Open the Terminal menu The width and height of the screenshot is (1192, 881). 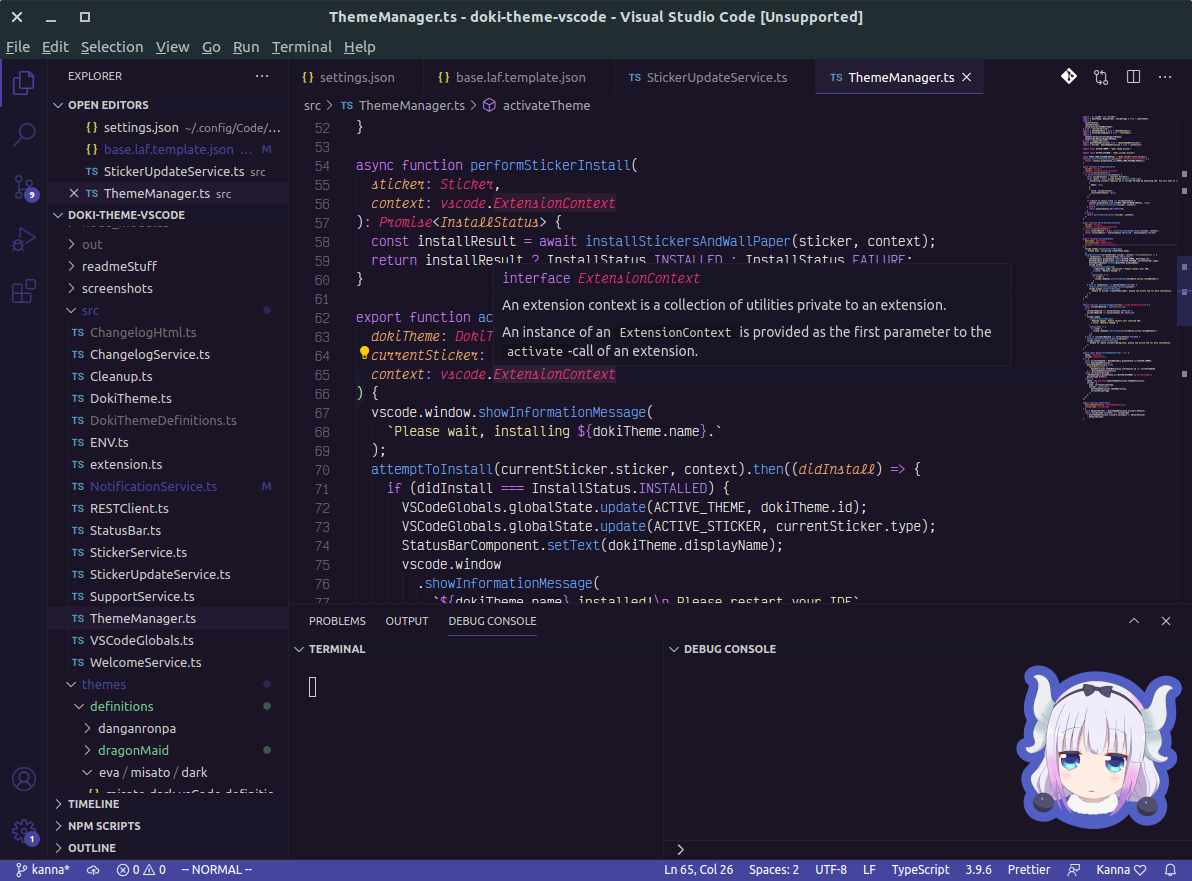click(301, 46)
